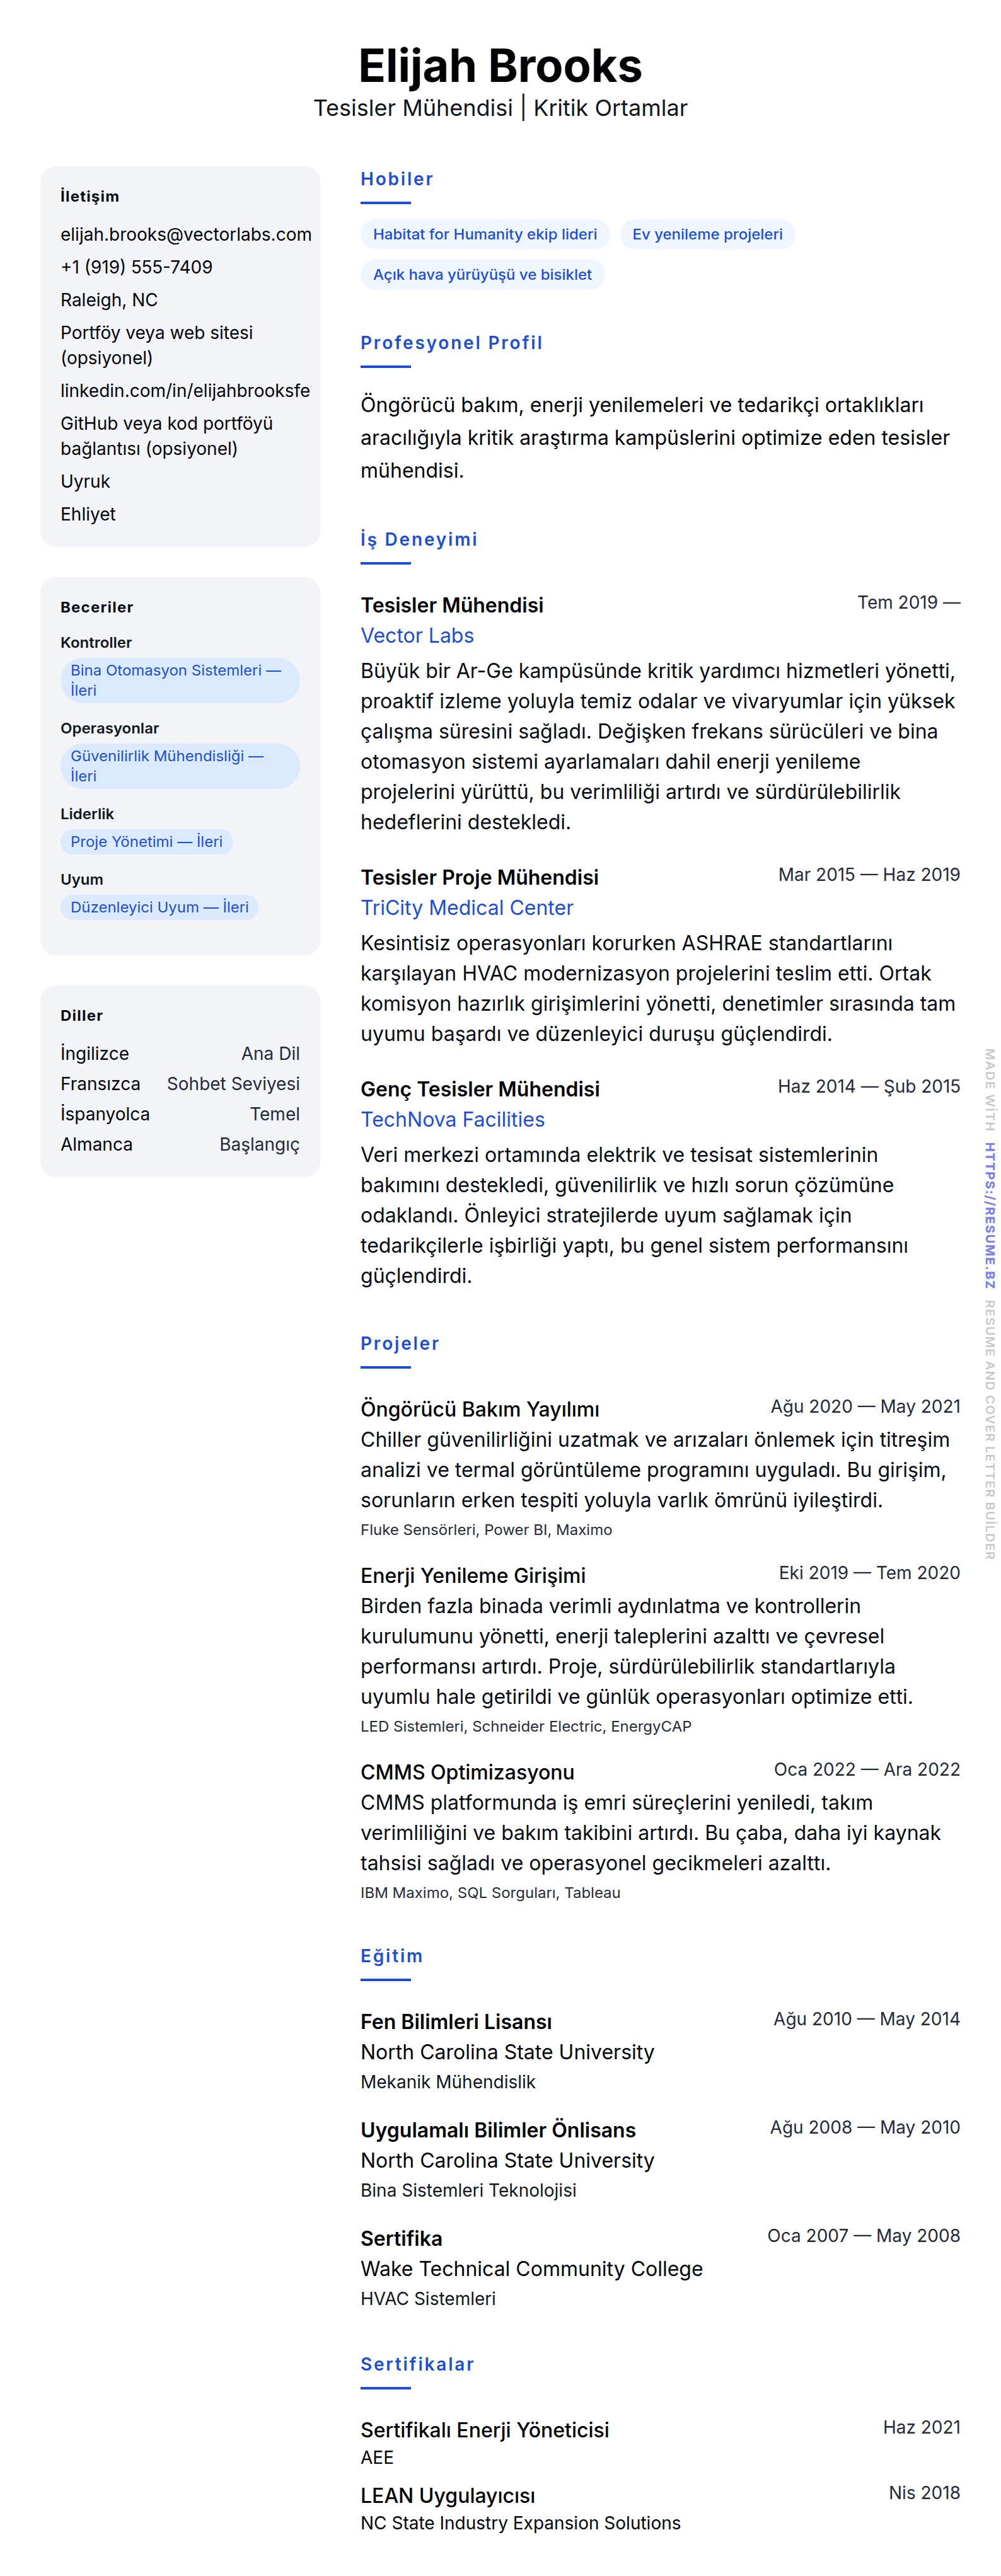This screenshot has width=1001, height=2576.
Task: Click the Öngörücü Bakım Yayılımı project title
Action: [479, 1408]
